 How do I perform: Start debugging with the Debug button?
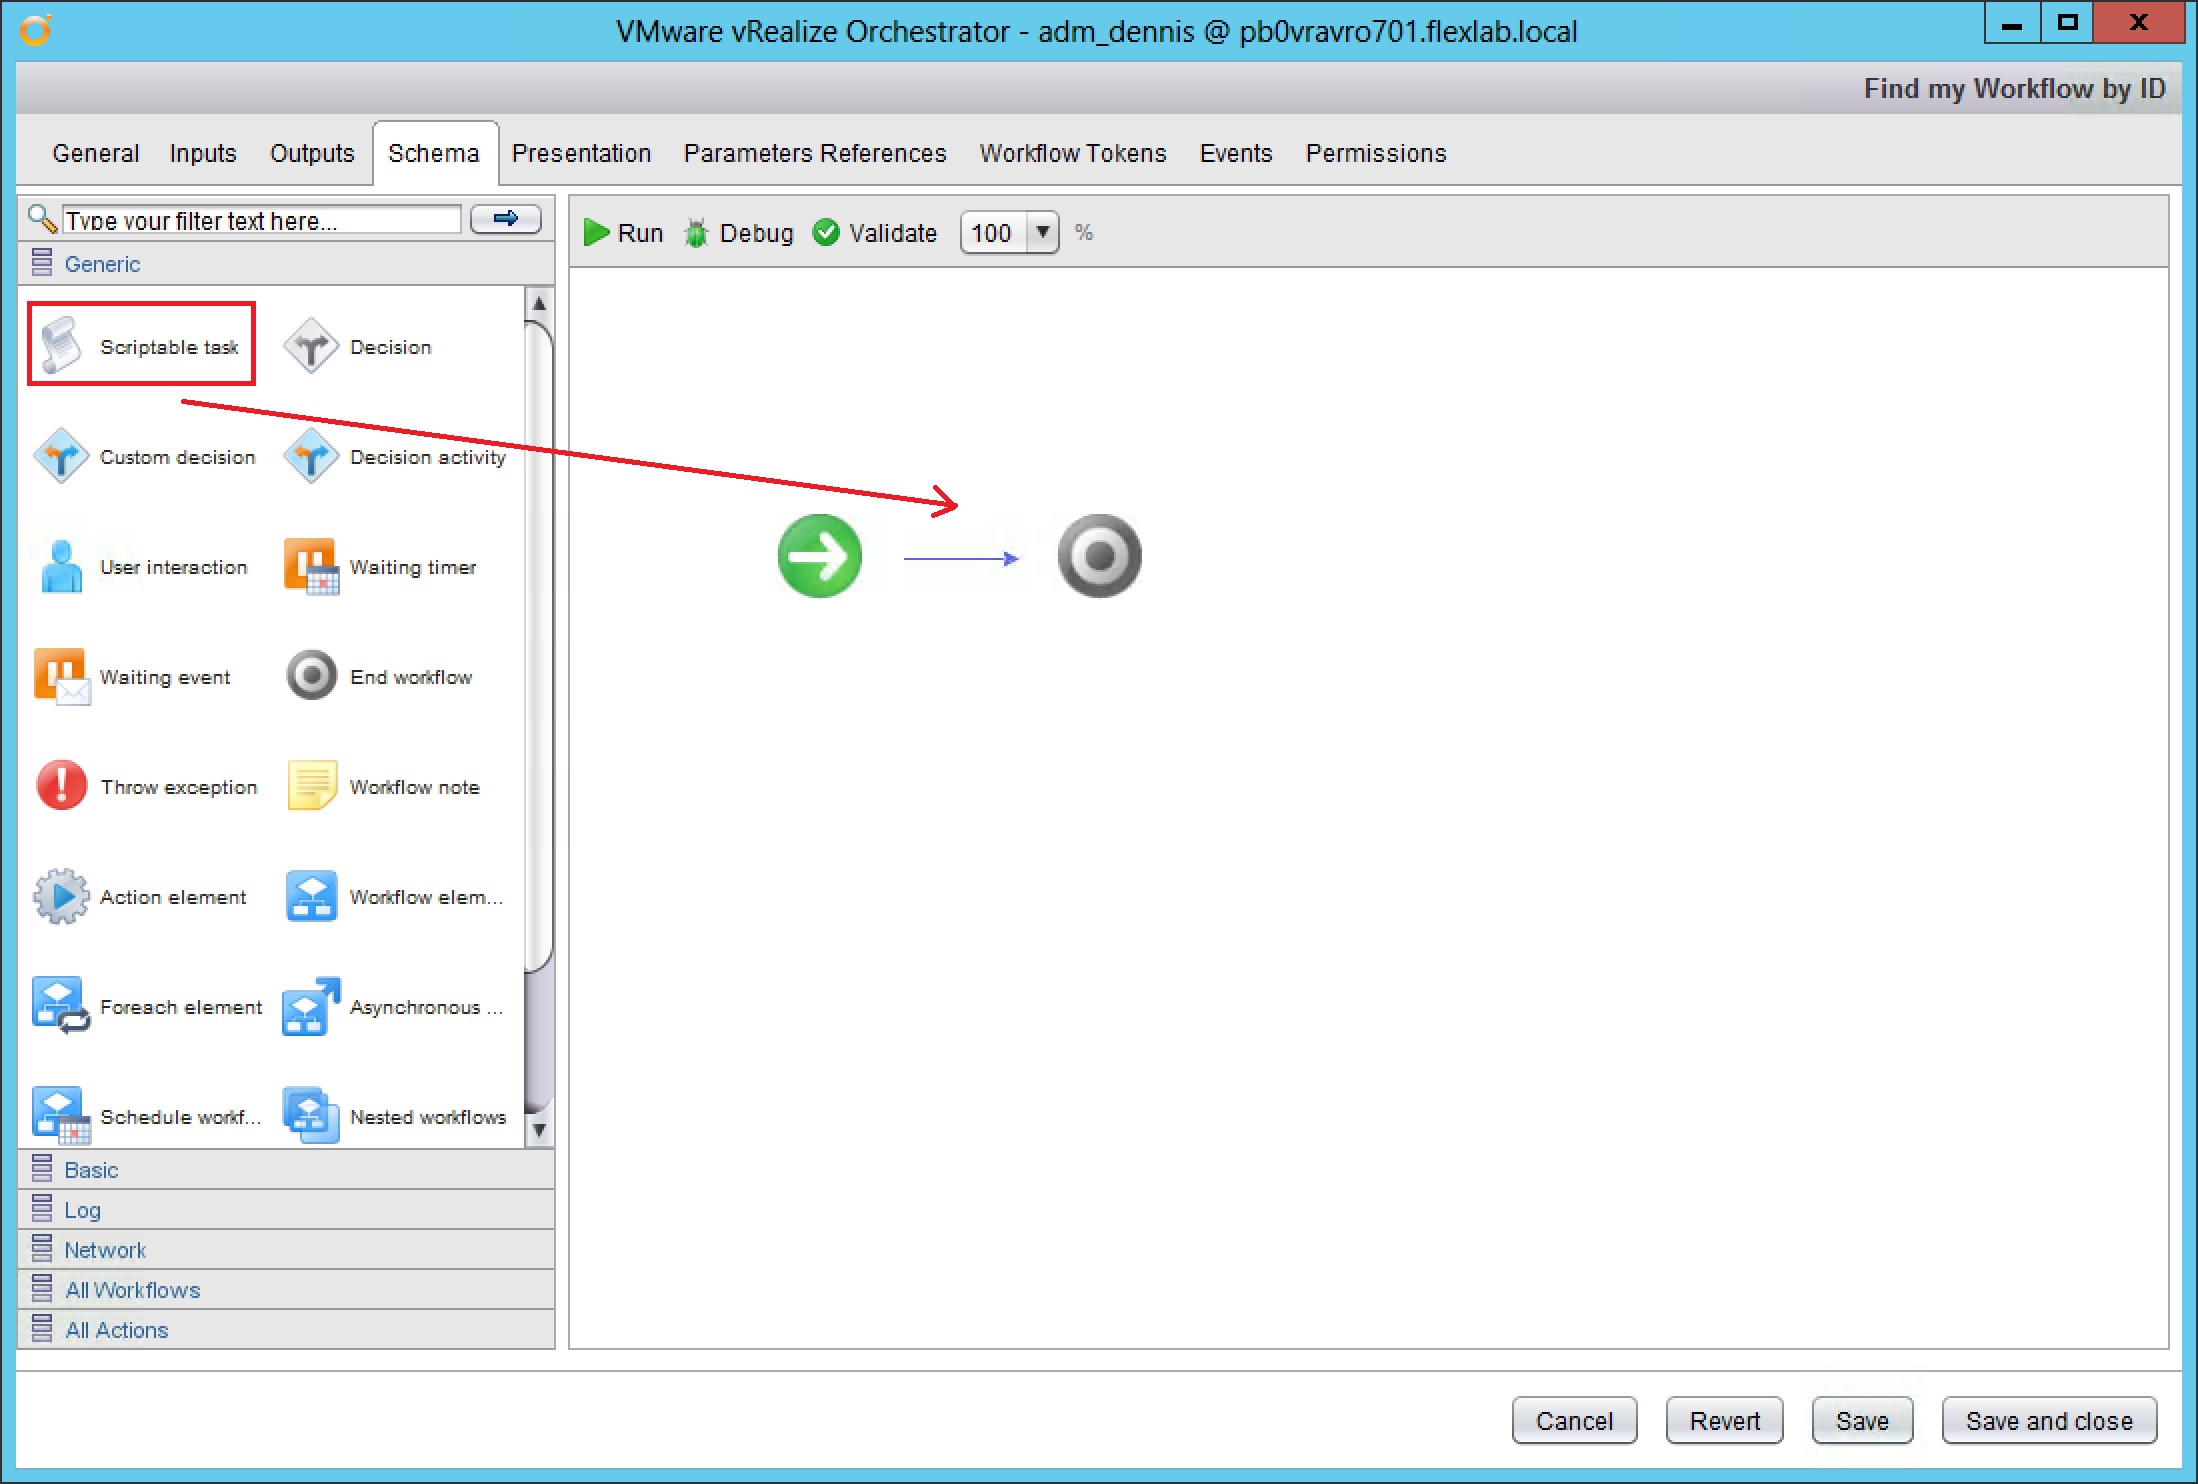(738, 233)
